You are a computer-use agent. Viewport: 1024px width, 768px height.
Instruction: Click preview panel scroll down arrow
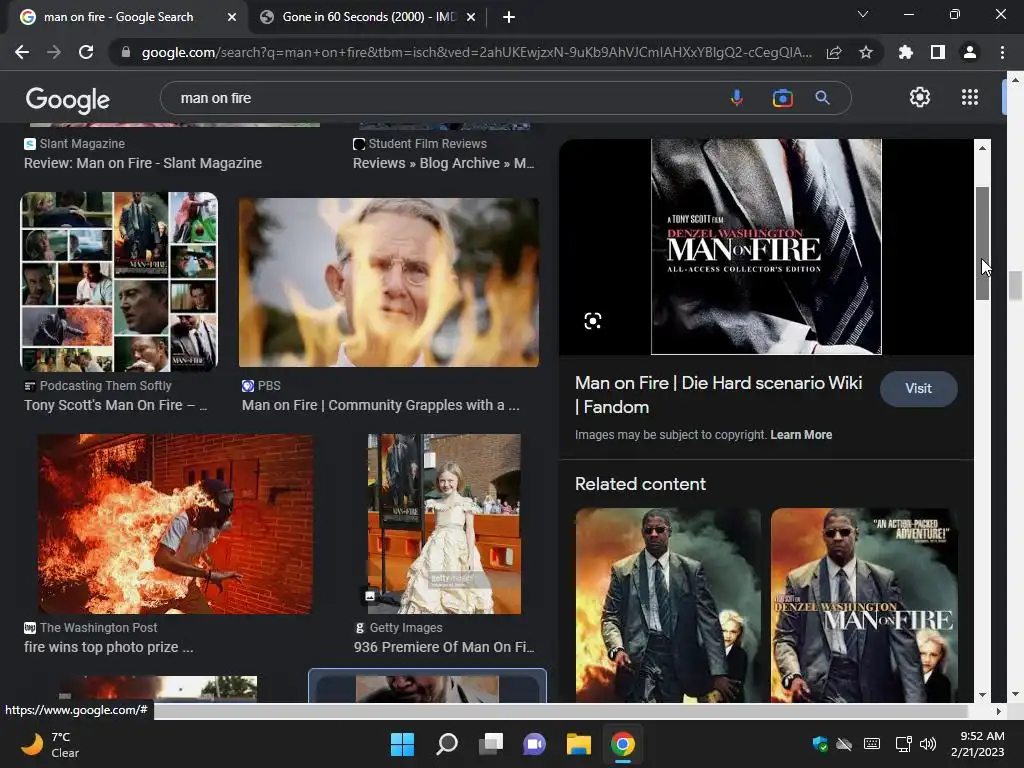pos(982,695)
